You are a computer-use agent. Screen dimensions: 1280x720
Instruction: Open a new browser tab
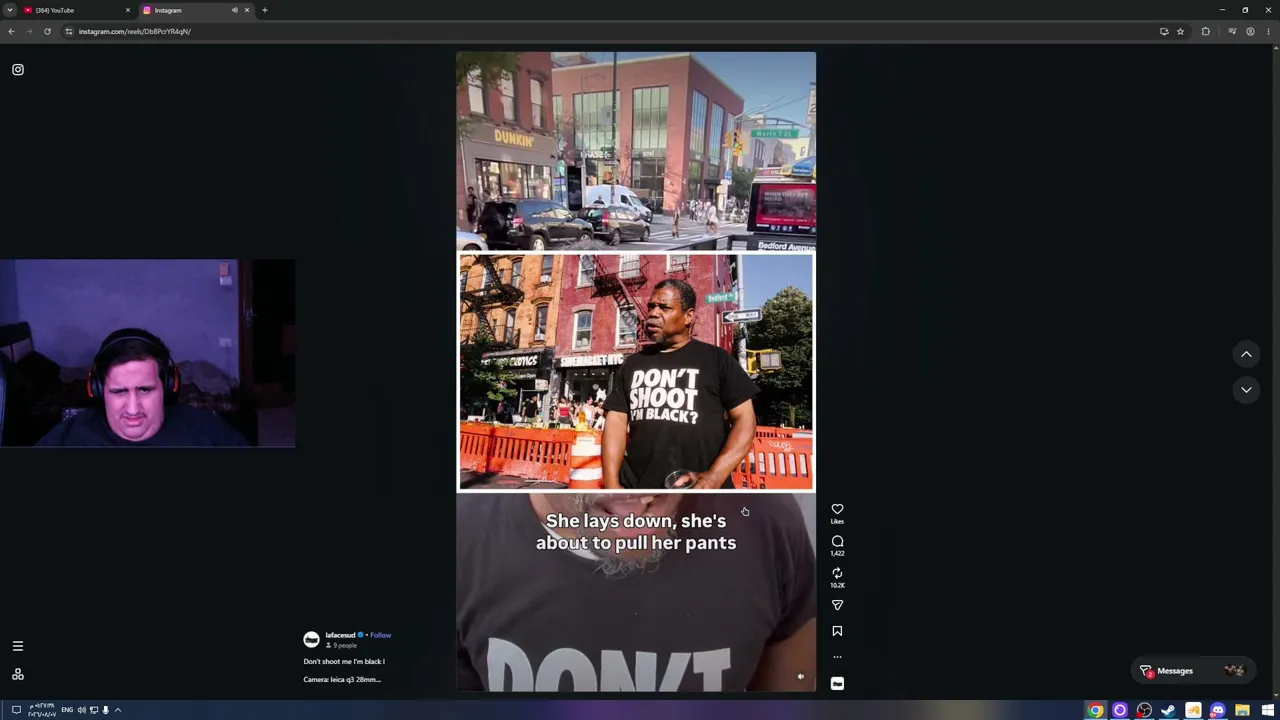[x=264, y=10]
